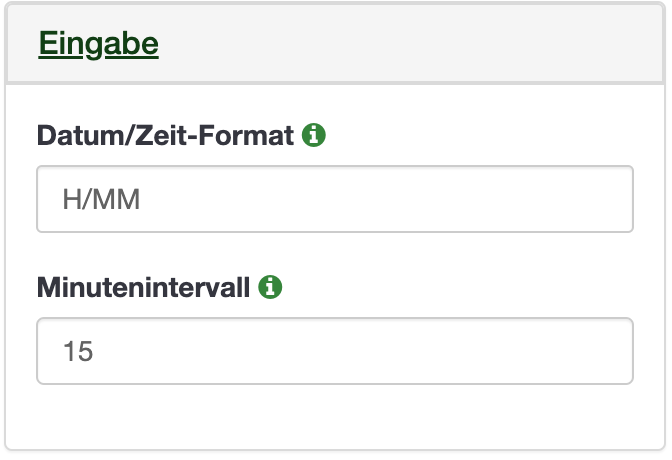This screenshot has width=672, height=460.
Task: Place cursor on the 15 value
Action: 78,351
